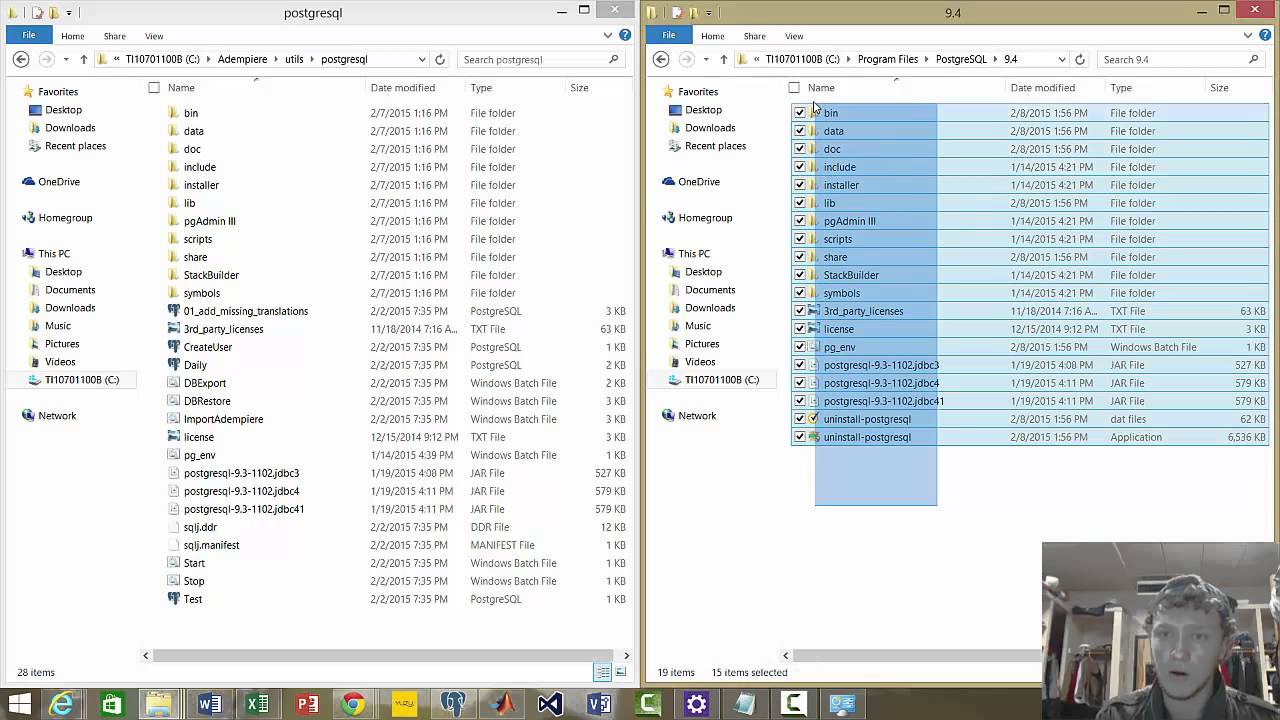Open Share tab in postgresql window

115,36
